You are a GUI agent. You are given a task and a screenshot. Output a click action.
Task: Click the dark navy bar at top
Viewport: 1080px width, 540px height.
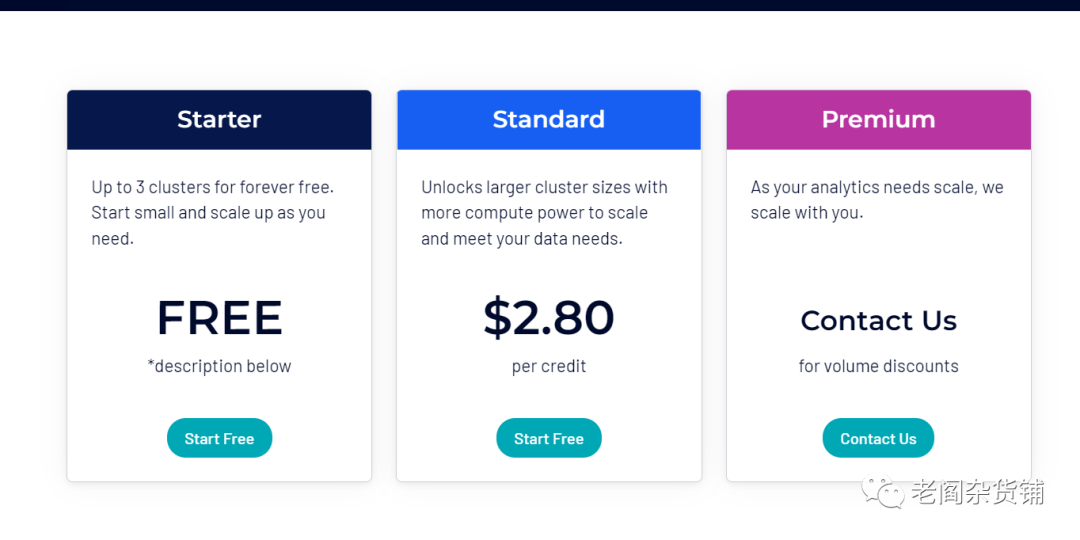[540, 5]
